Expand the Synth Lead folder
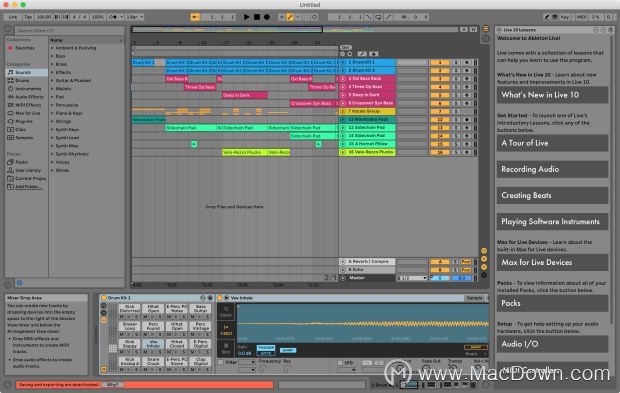This screenshot has height=393, width=620. (x=52, y=138)
